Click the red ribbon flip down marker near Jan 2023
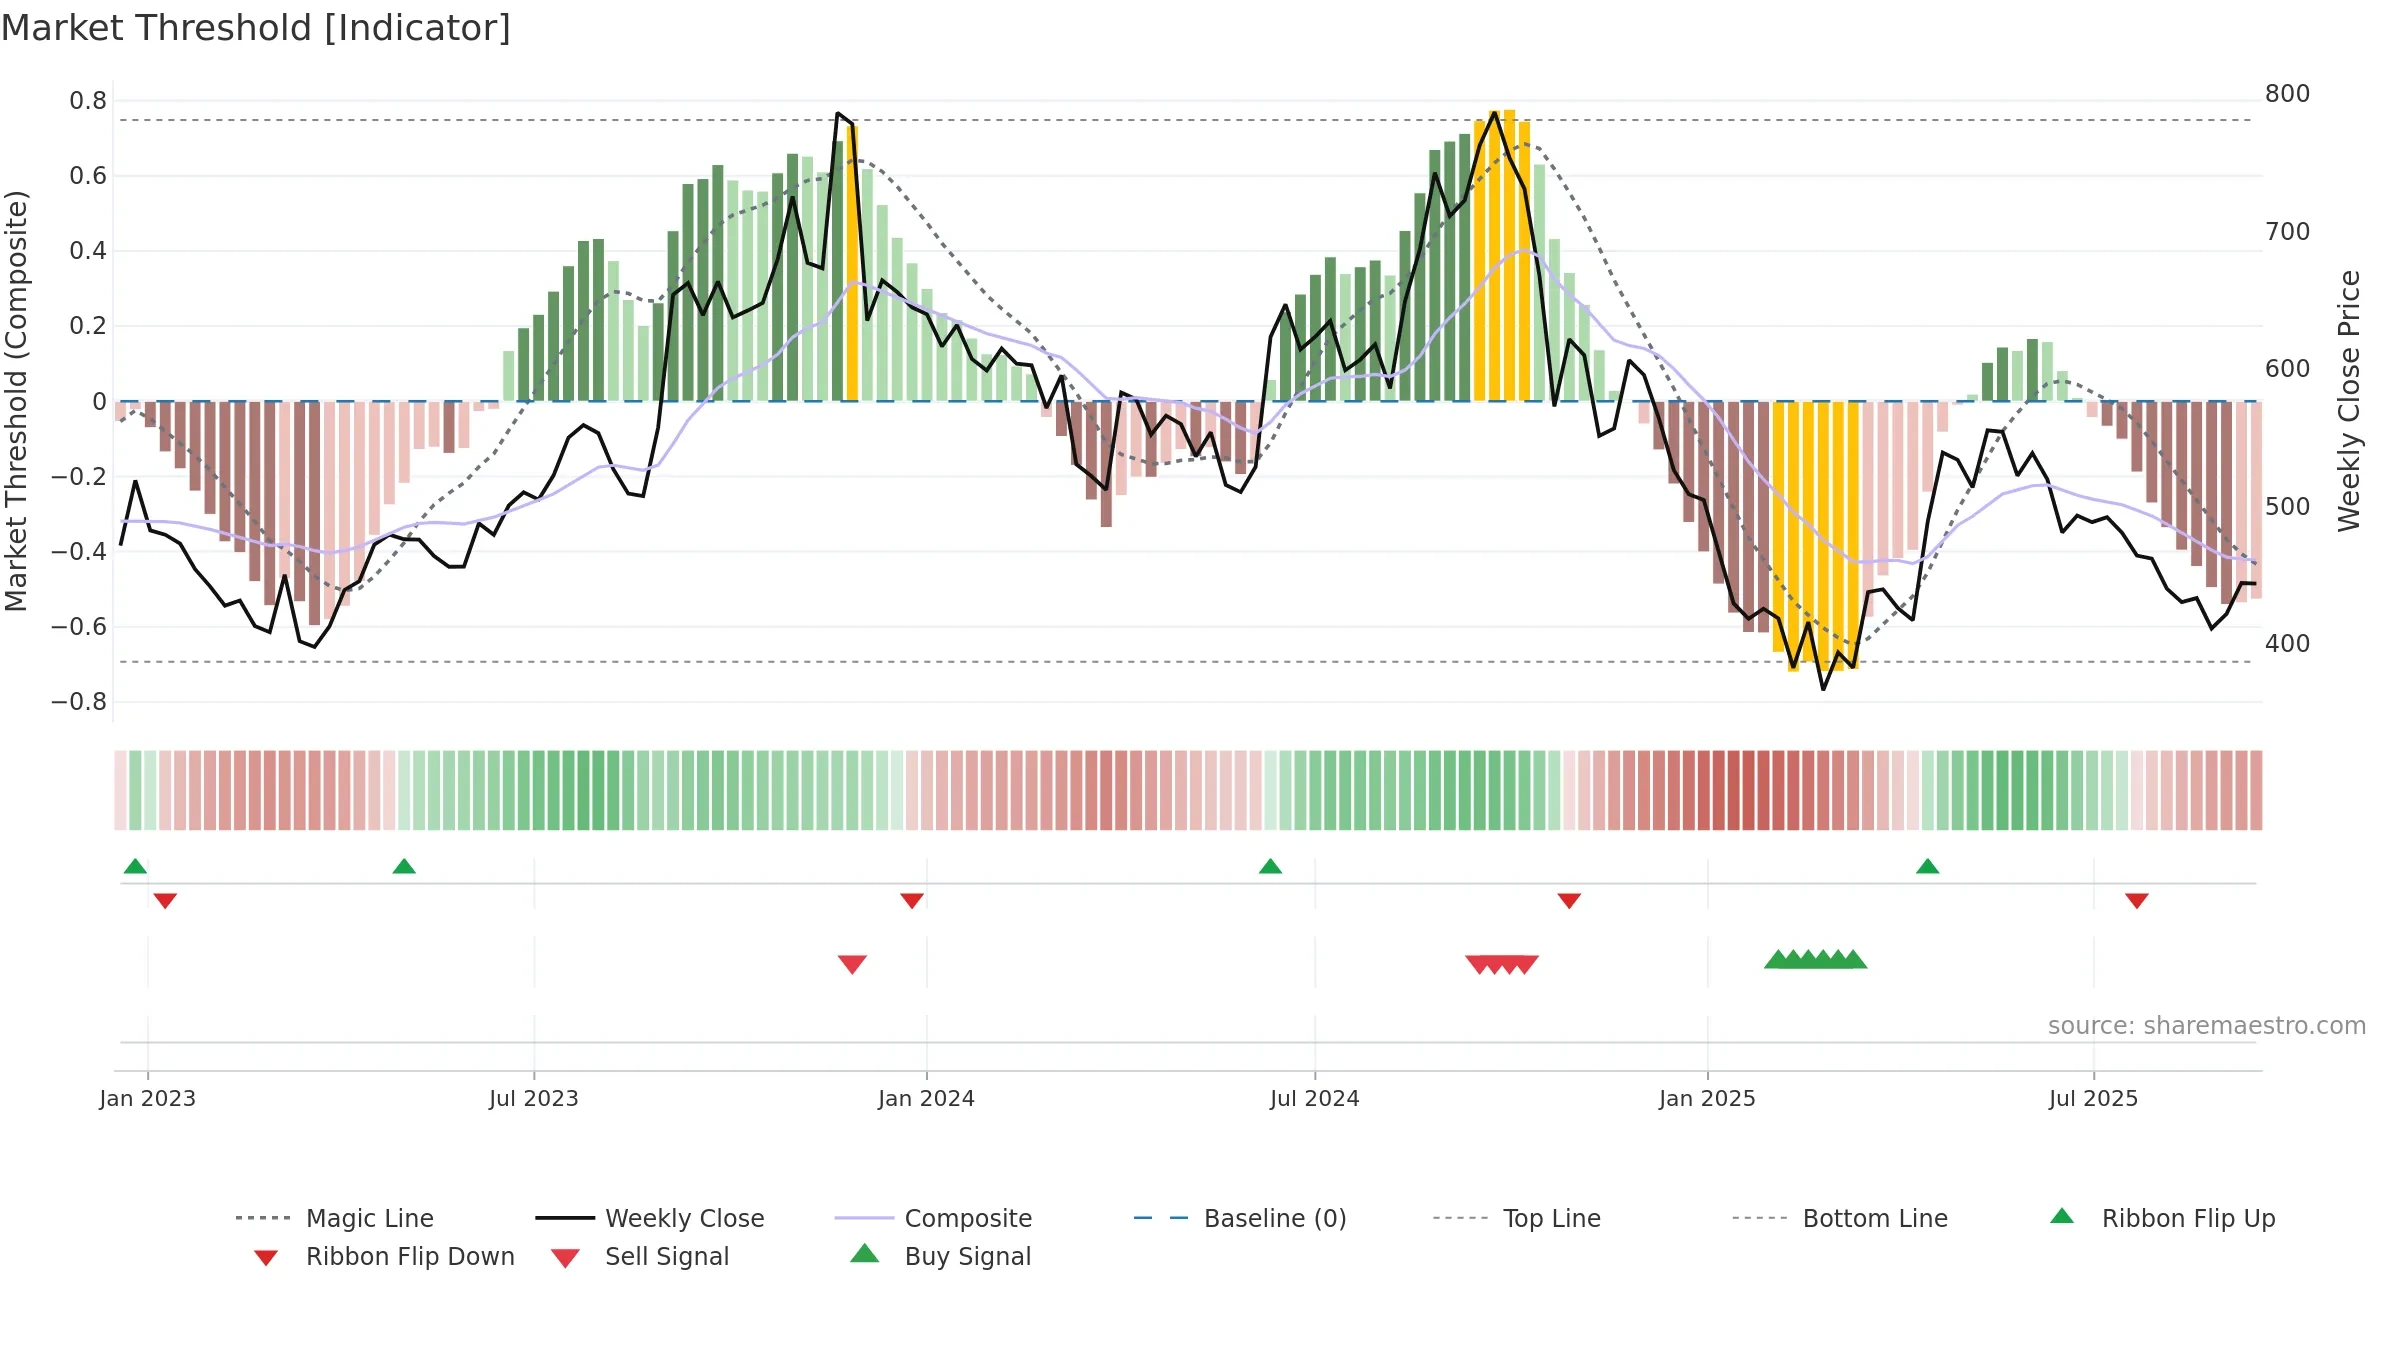Screen dimensions: 2400x1350 pos(165,901)
